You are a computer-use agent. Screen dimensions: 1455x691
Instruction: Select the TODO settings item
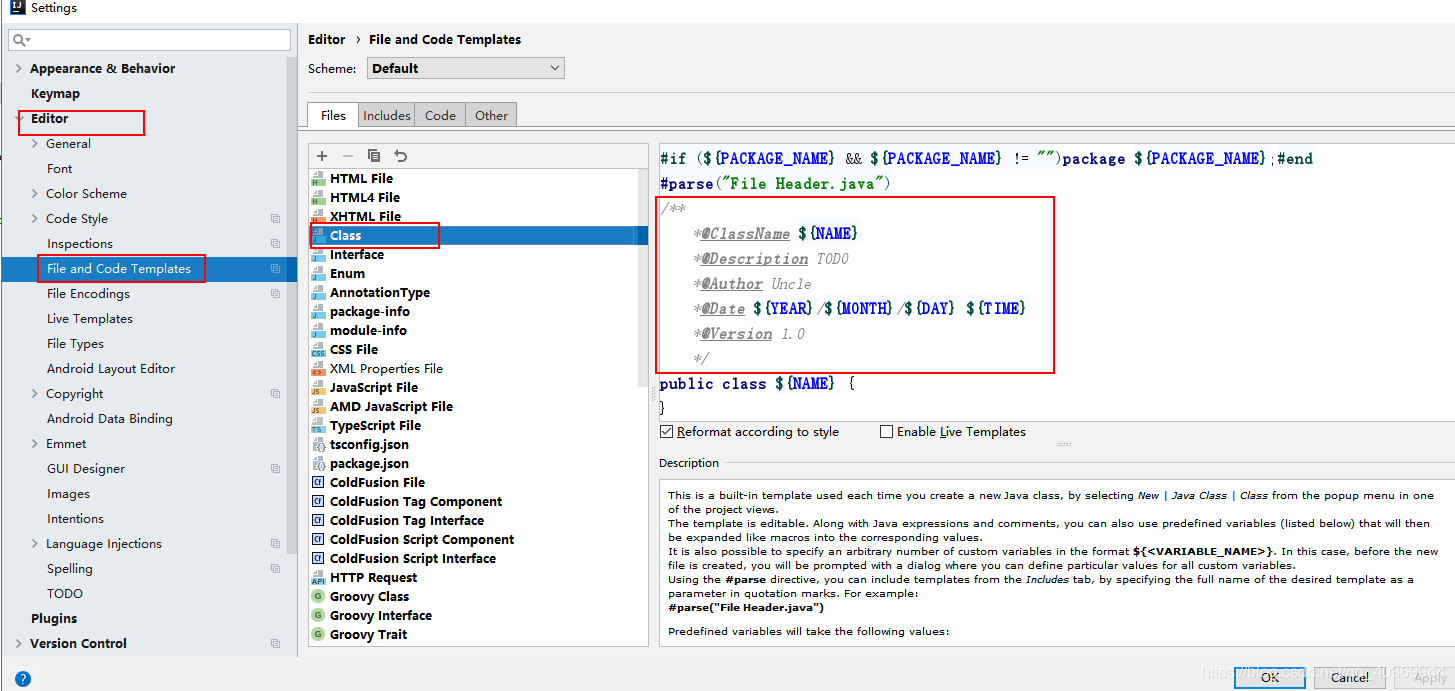(x=65, y=594)
